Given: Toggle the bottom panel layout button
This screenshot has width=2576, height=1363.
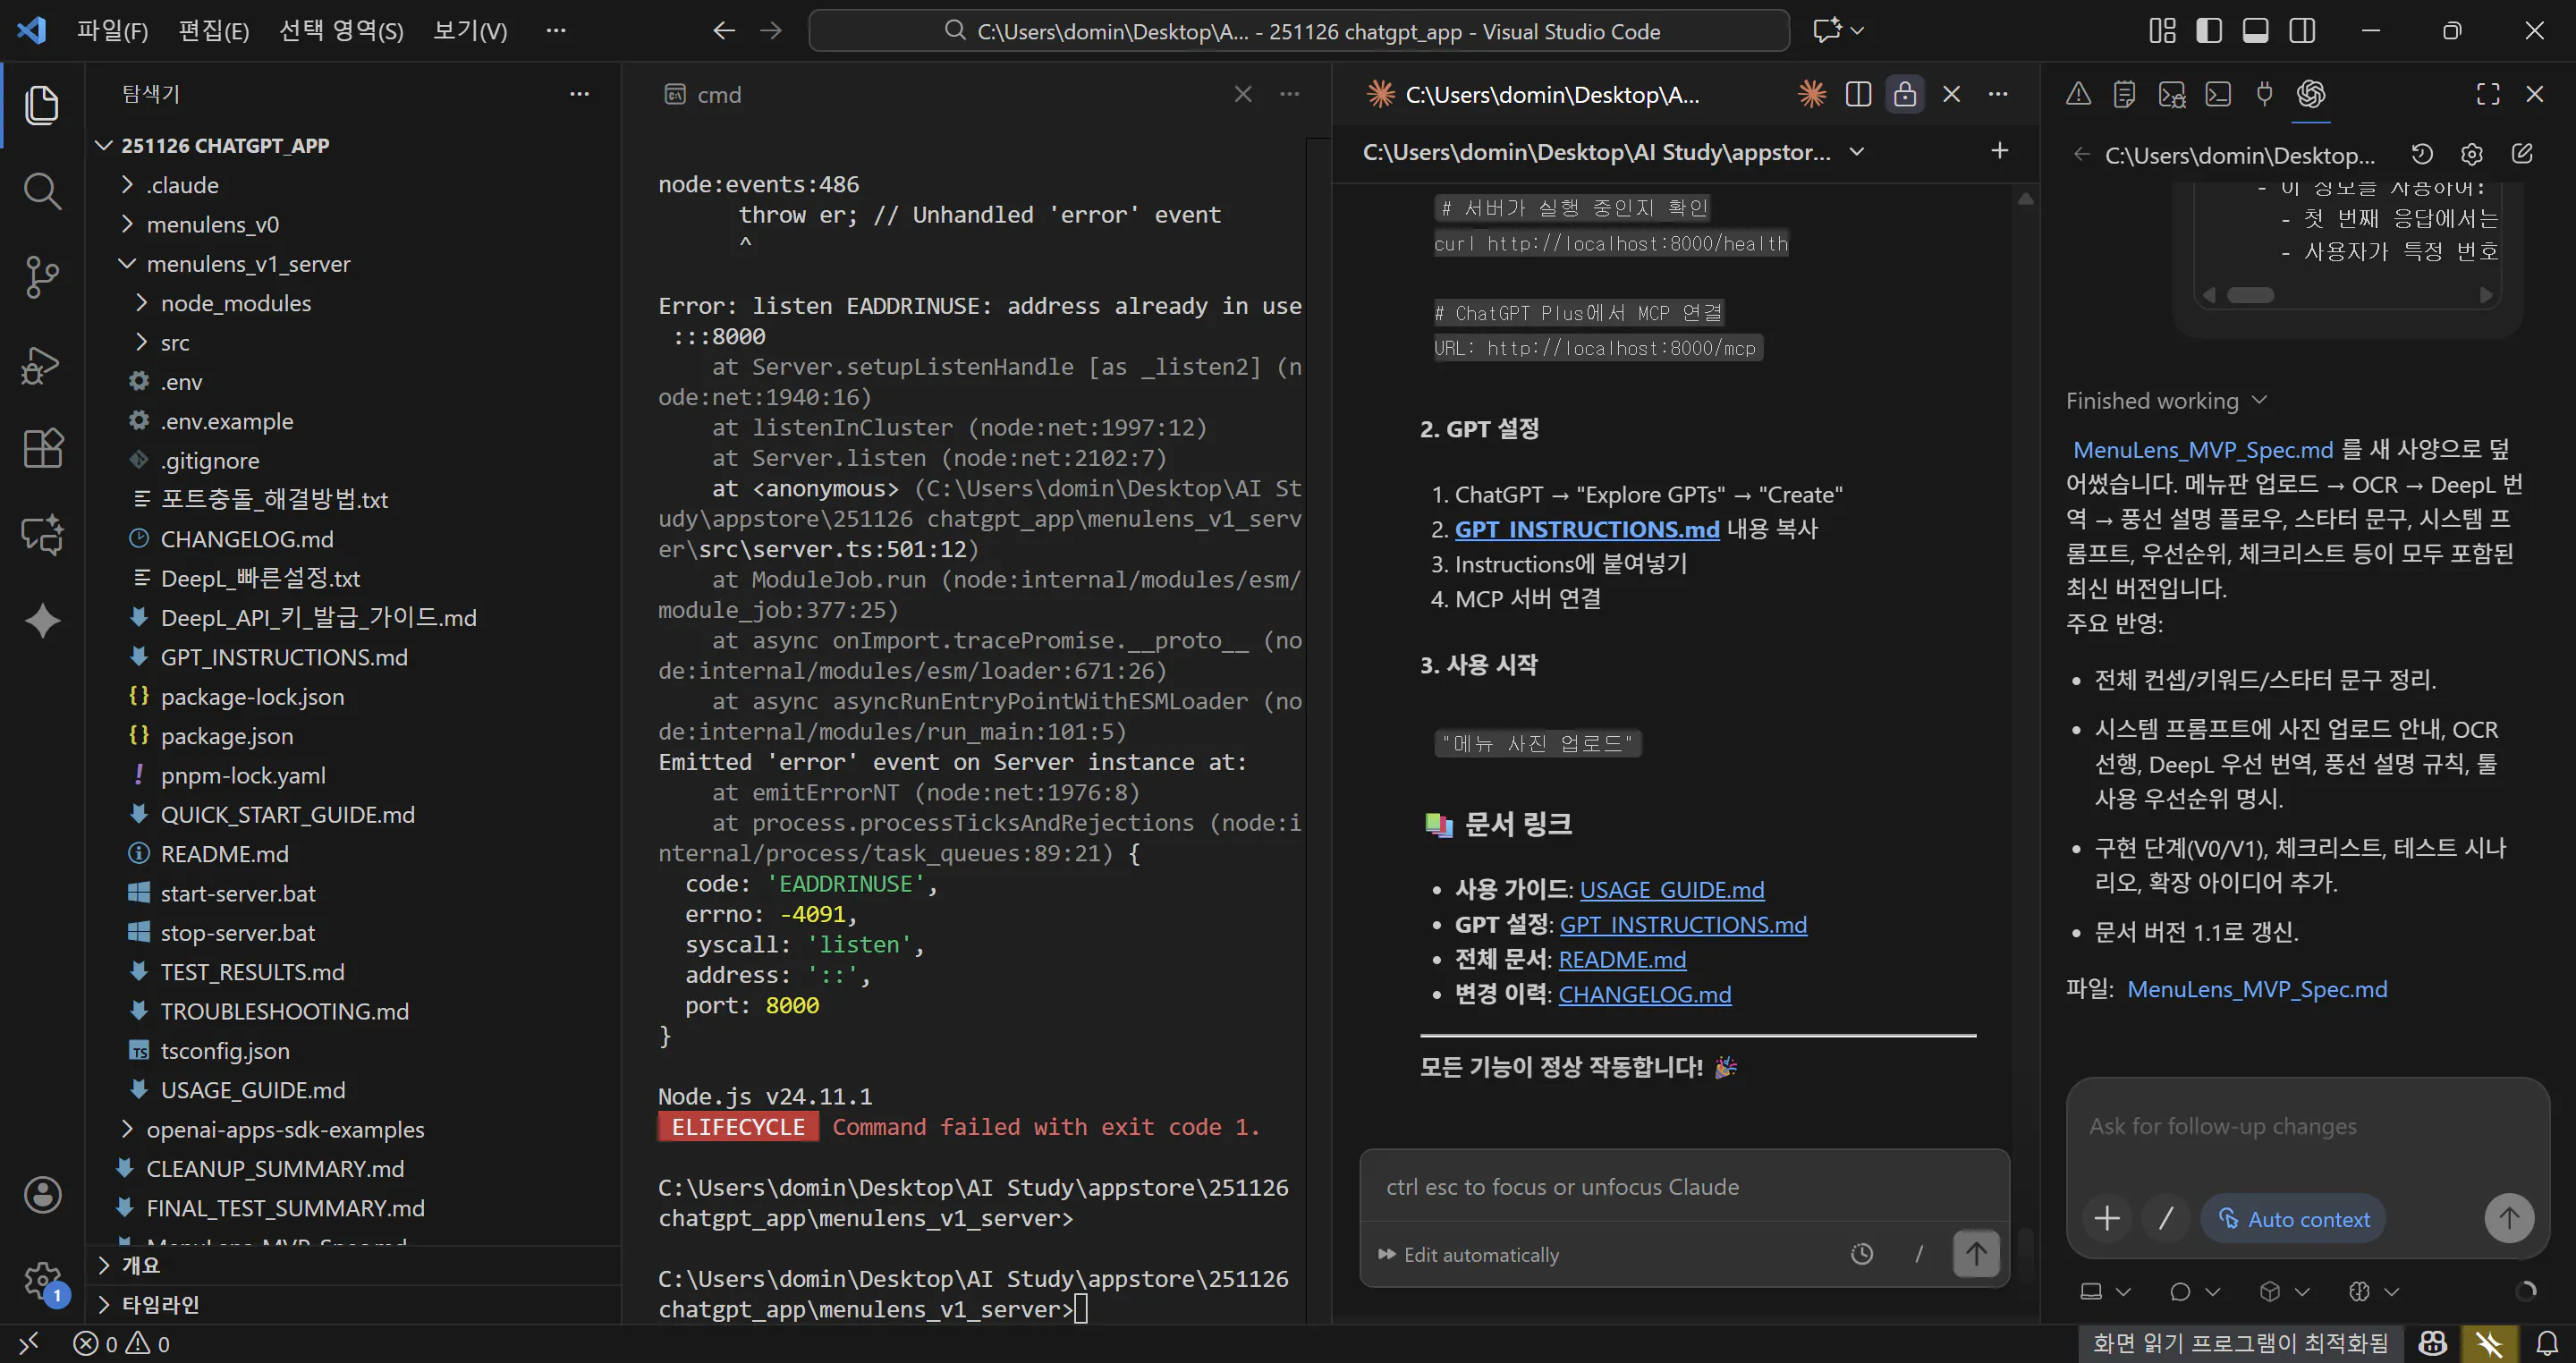Looking at the screenshot, I should point(2255,31).
